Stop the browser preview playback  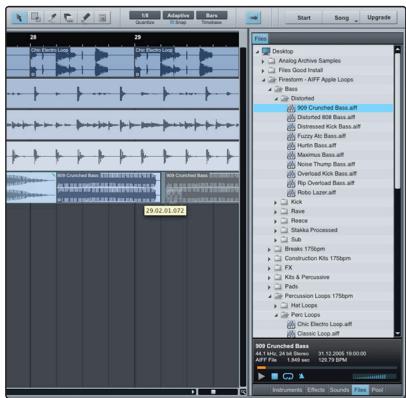click(274, 376)
